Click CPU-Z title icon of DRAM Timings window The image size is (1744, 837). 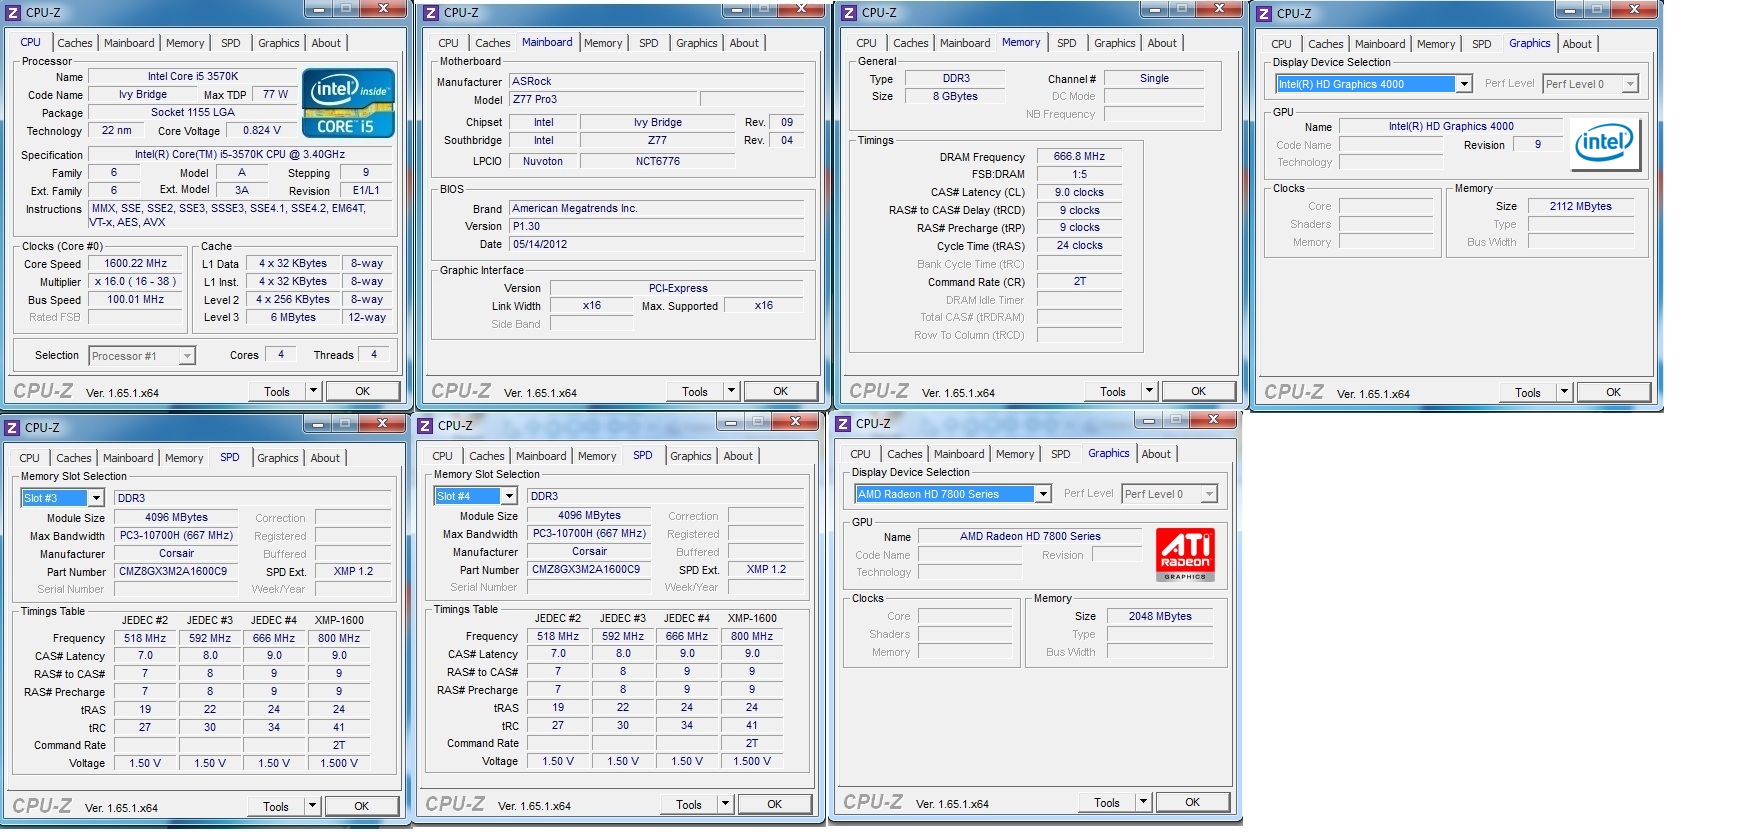point(849,13)
